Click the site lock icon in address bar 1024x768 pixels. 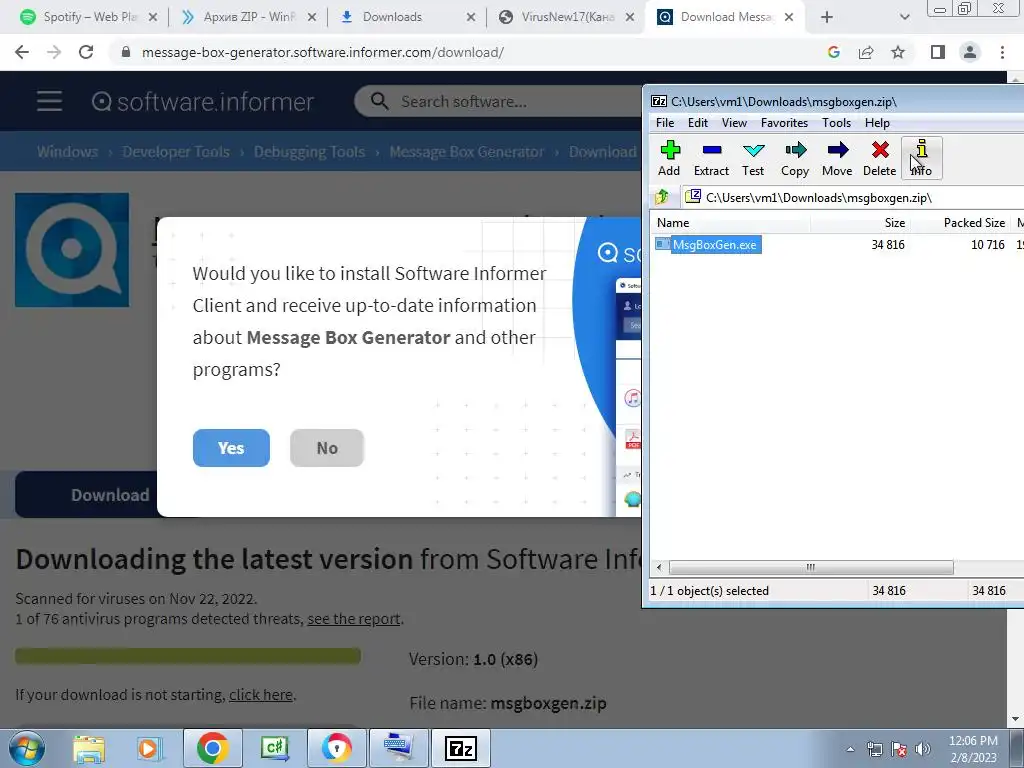(x=126, y=52)
